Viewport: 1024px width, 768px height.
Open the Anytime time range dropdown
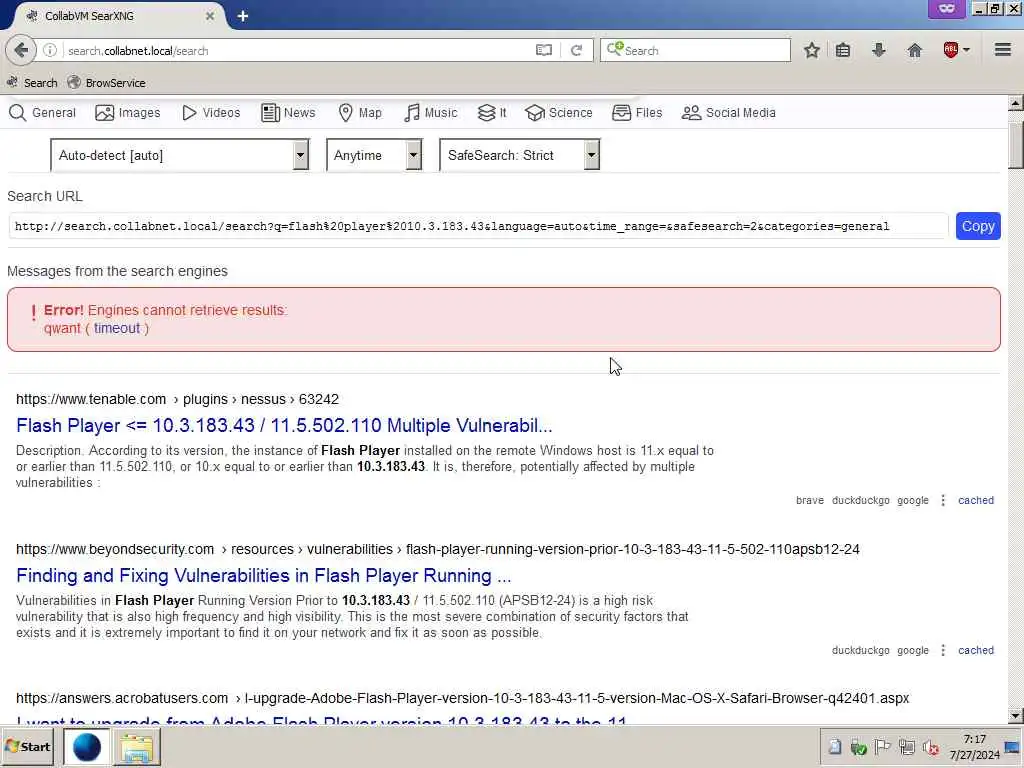[374, 155]
